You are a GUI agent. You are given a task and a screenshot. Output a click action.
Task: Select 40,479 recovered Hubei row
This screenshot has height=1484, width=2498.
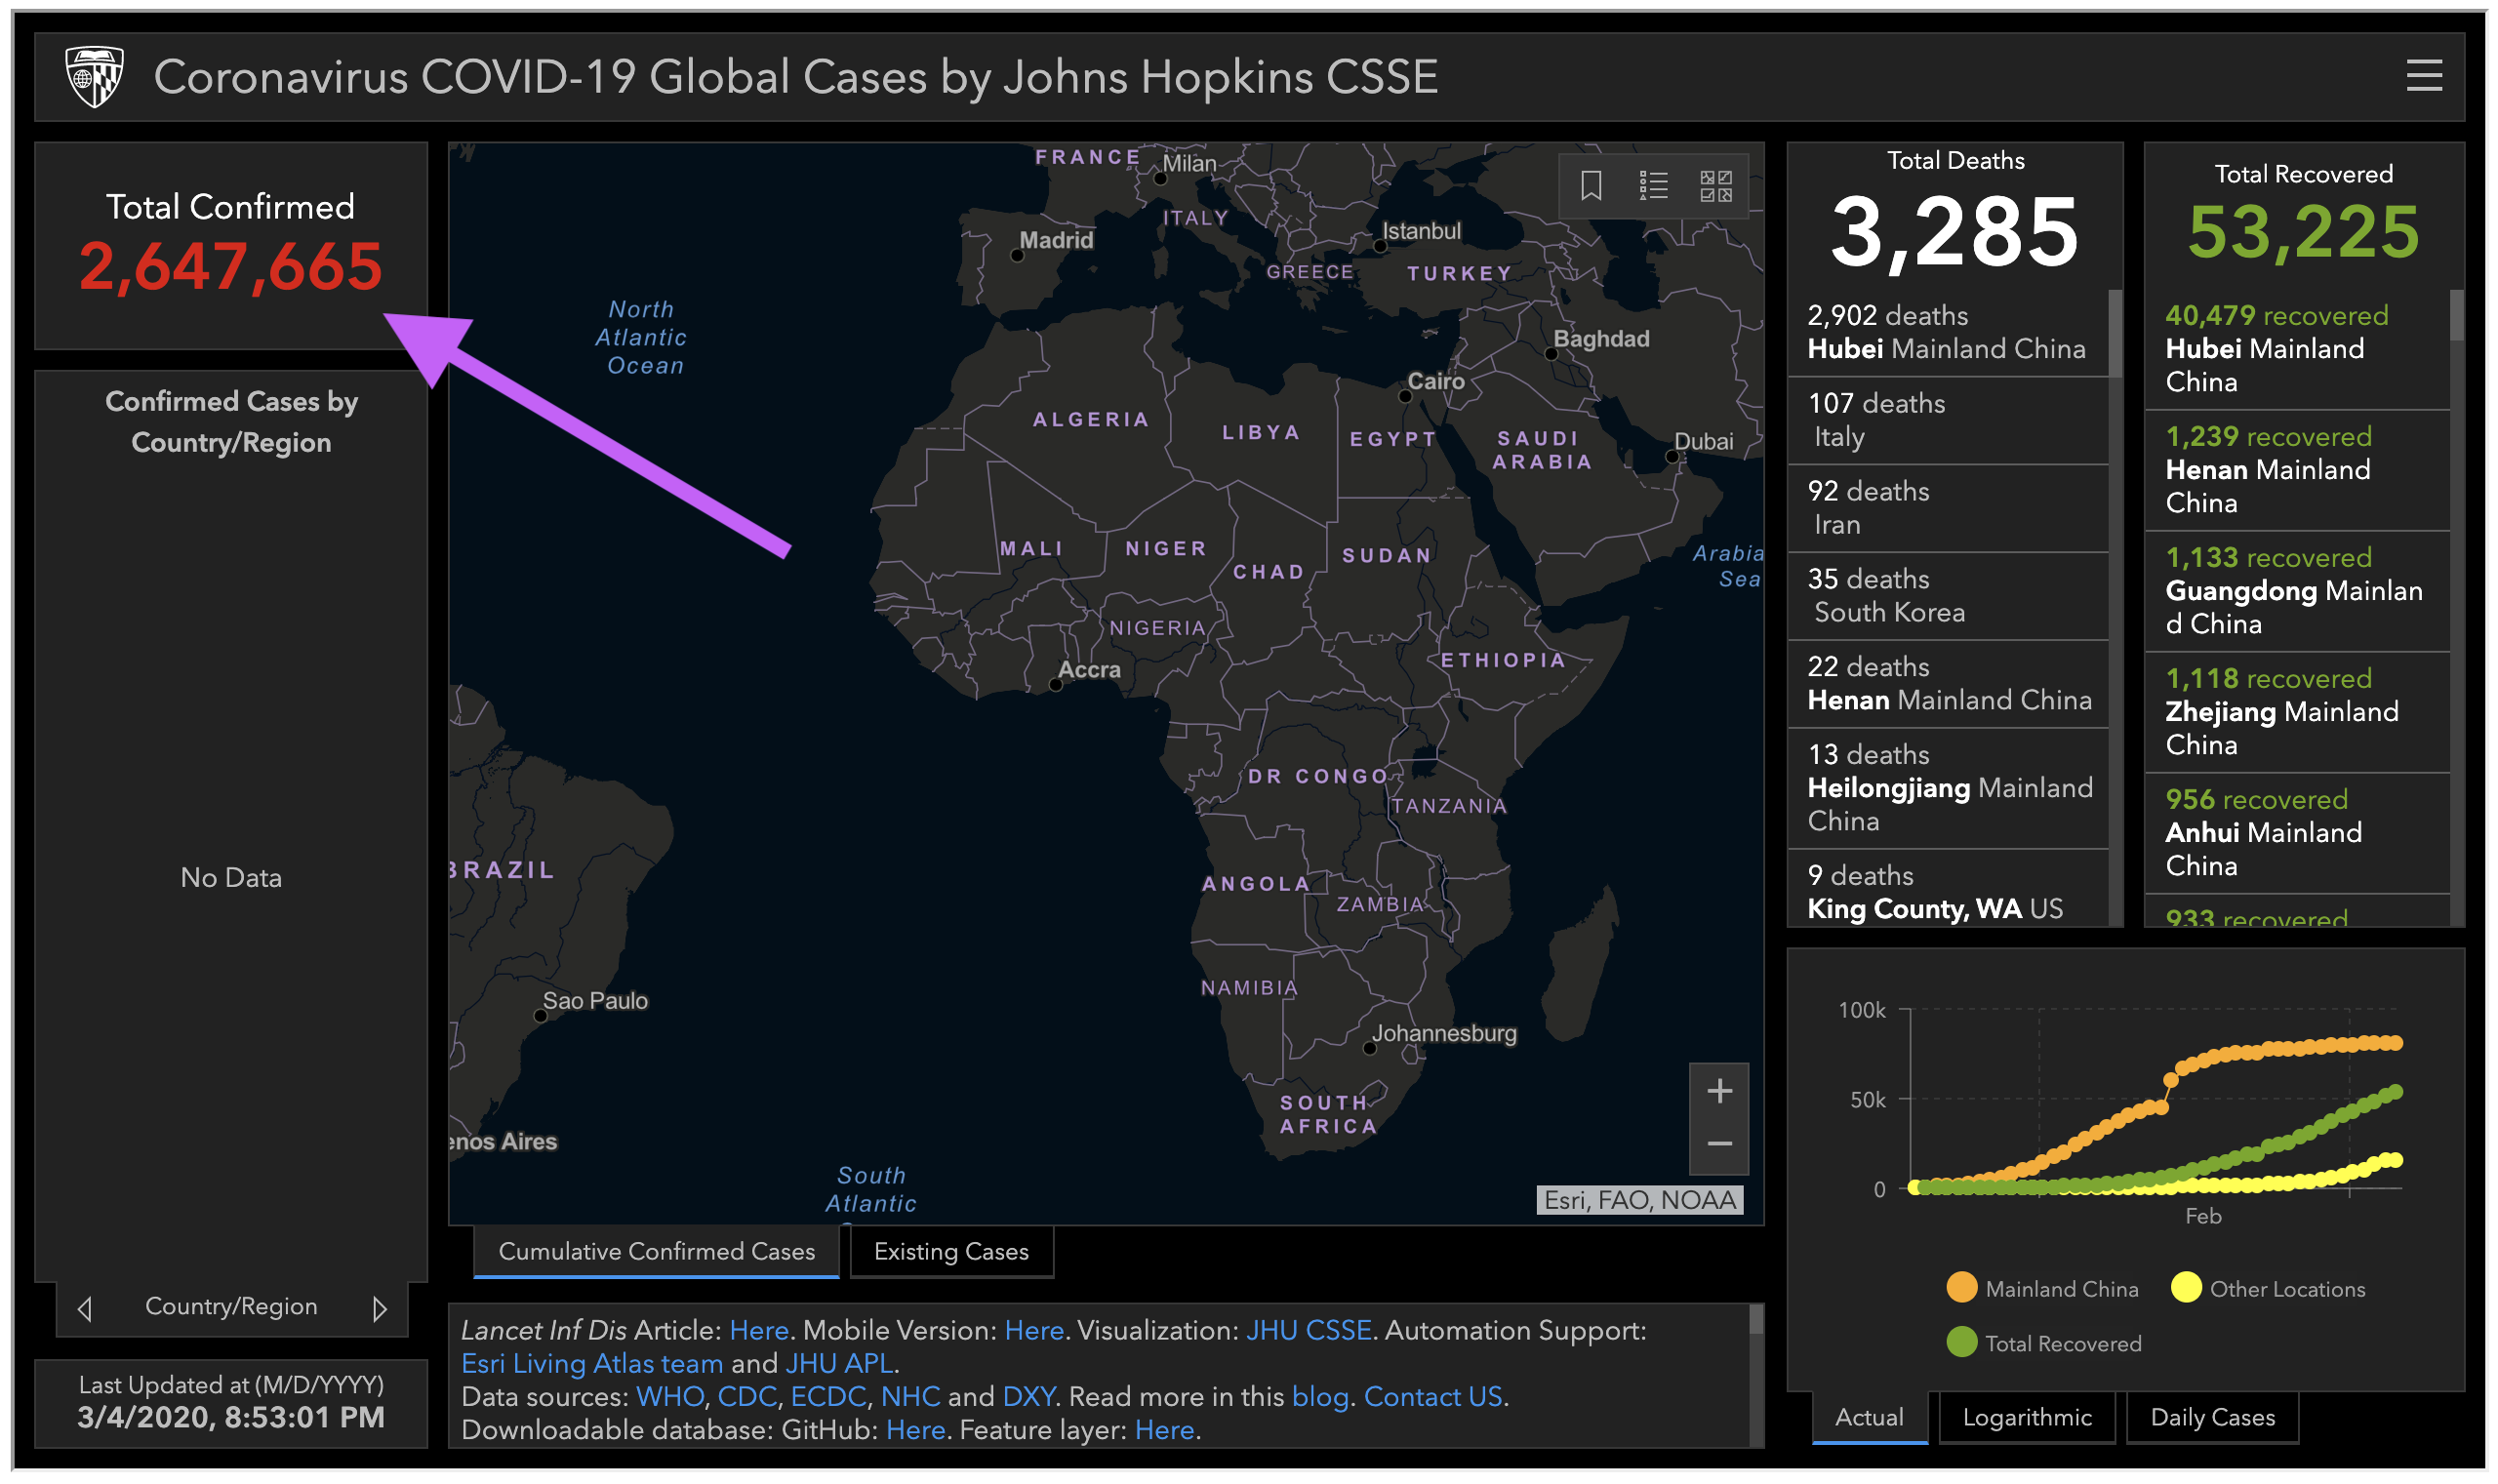pyautogui.click(x=2297, y=348)
